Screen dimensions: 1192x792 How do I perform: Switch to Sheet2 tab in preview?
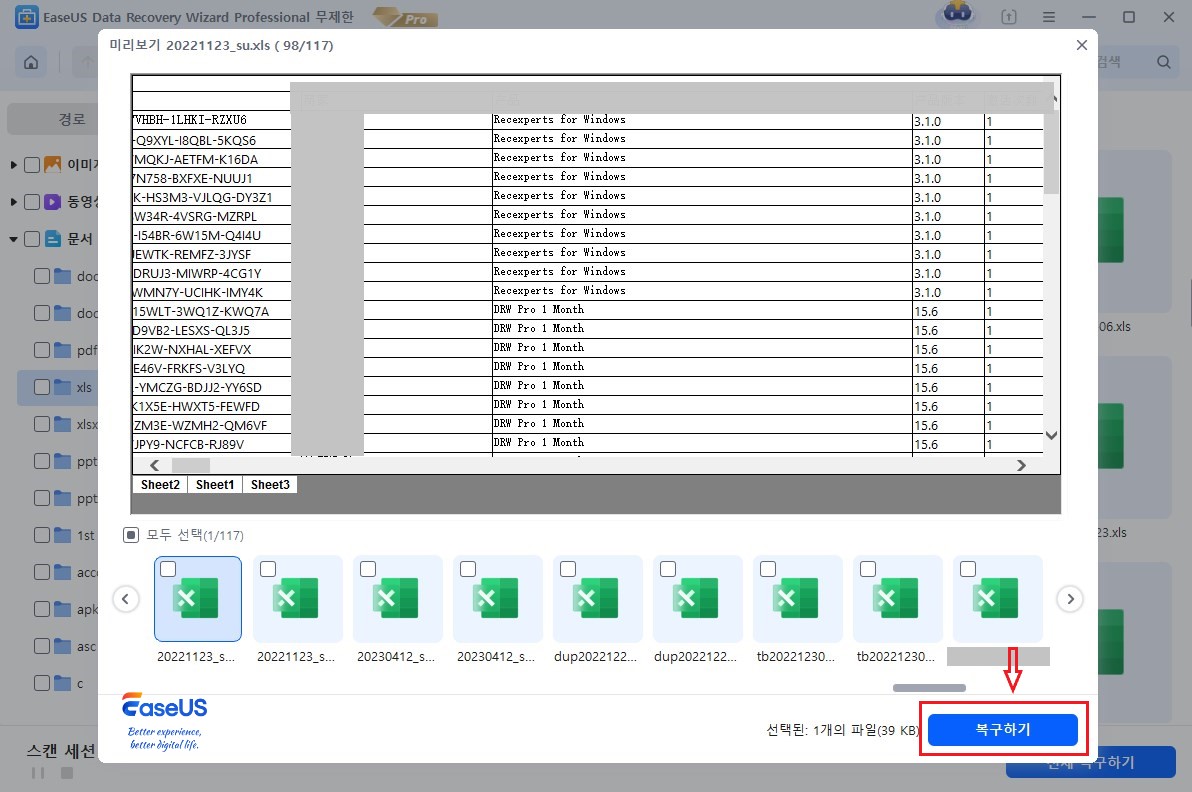pos(160,484)
